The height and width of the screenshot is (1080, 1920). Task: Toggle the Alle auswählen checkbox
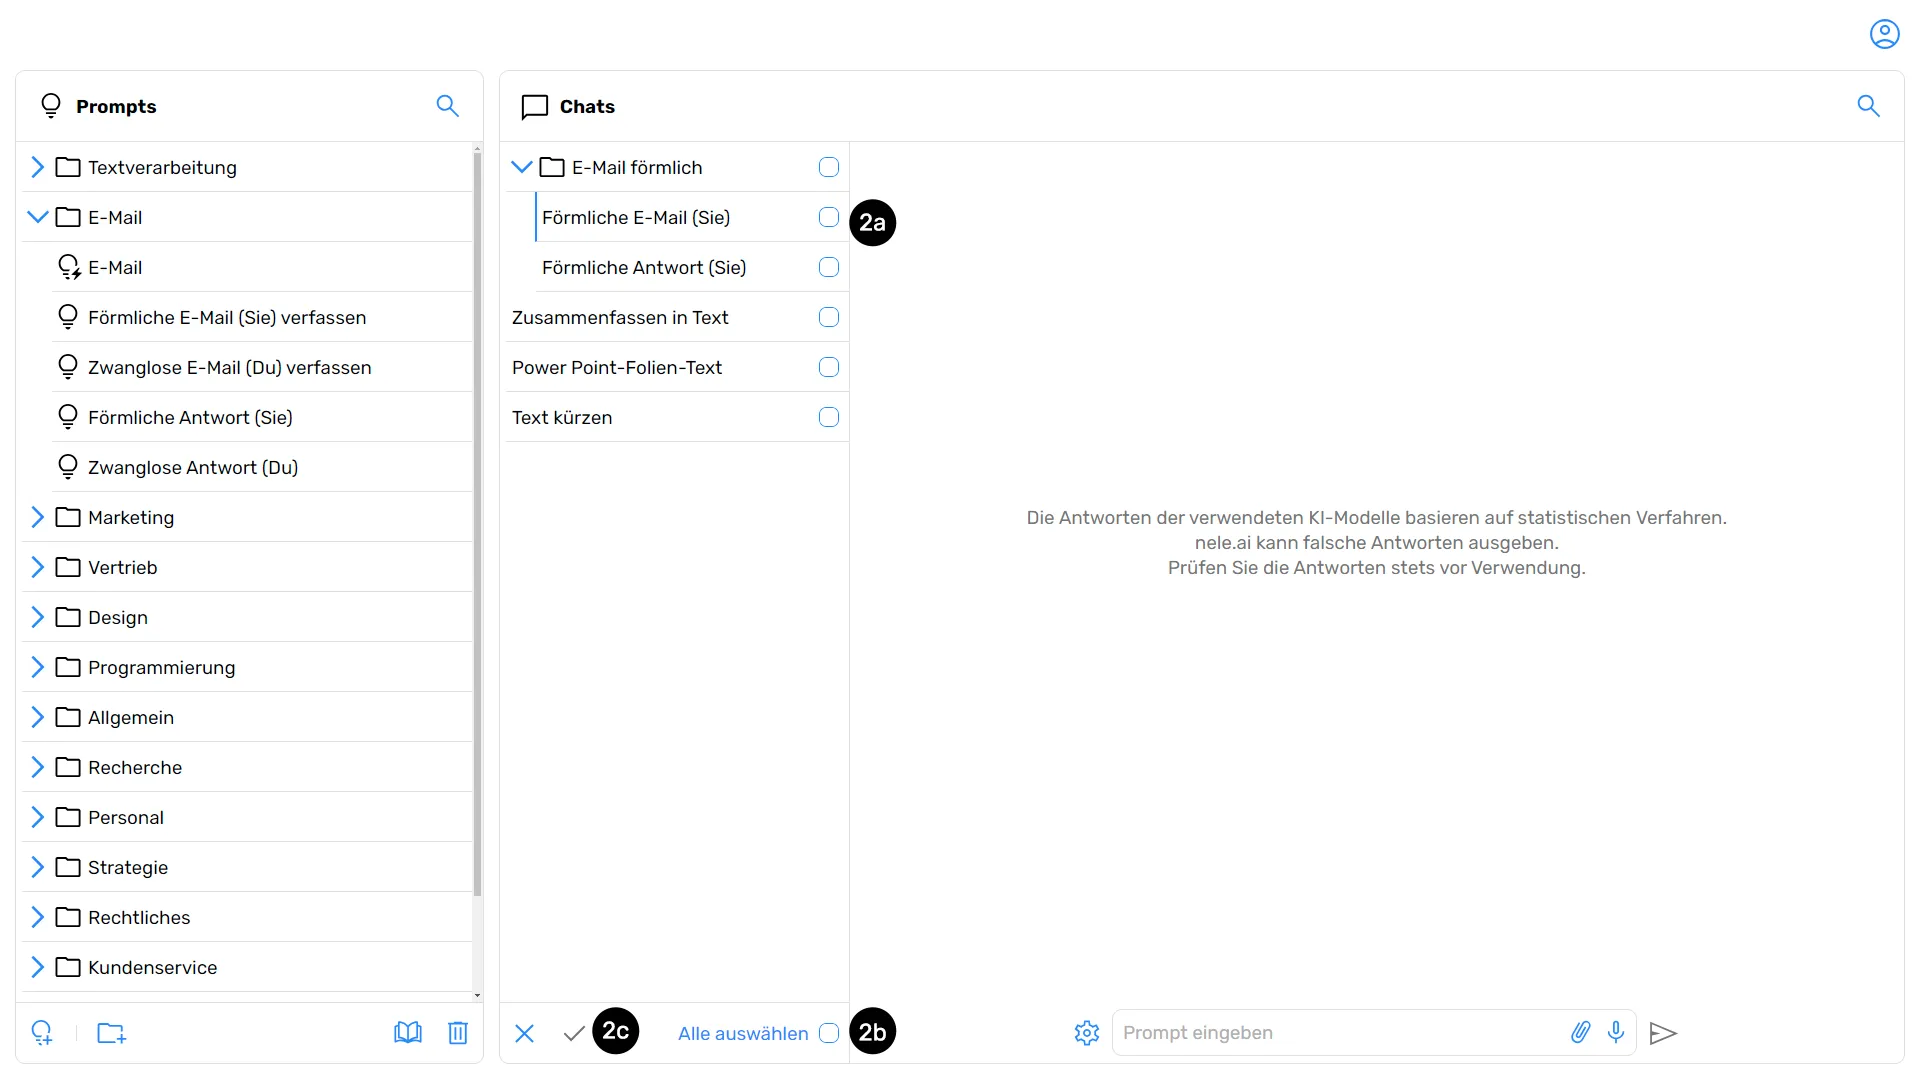coord(829,1033)
